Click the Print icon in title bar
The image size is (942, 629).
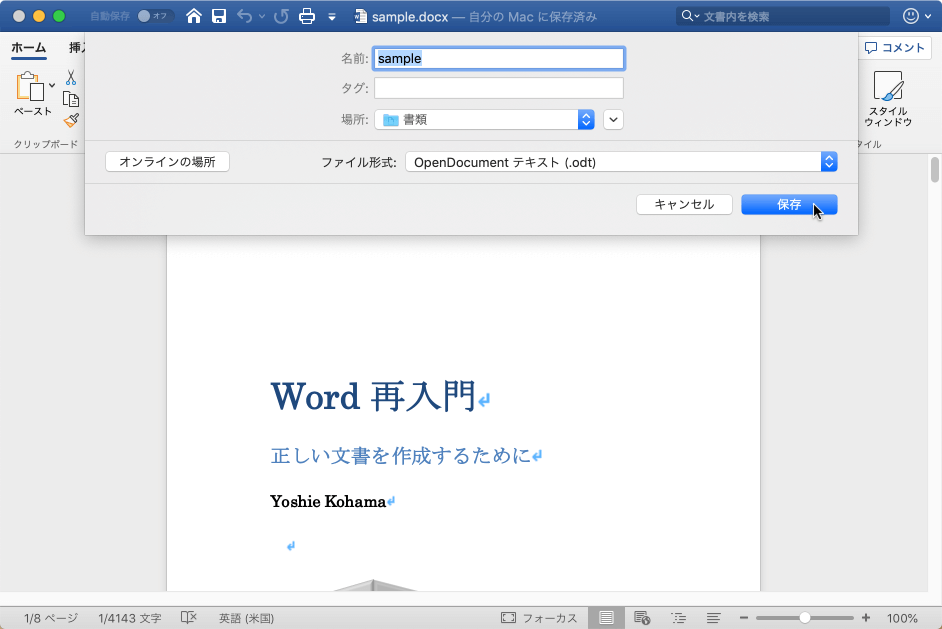[307, 16]
